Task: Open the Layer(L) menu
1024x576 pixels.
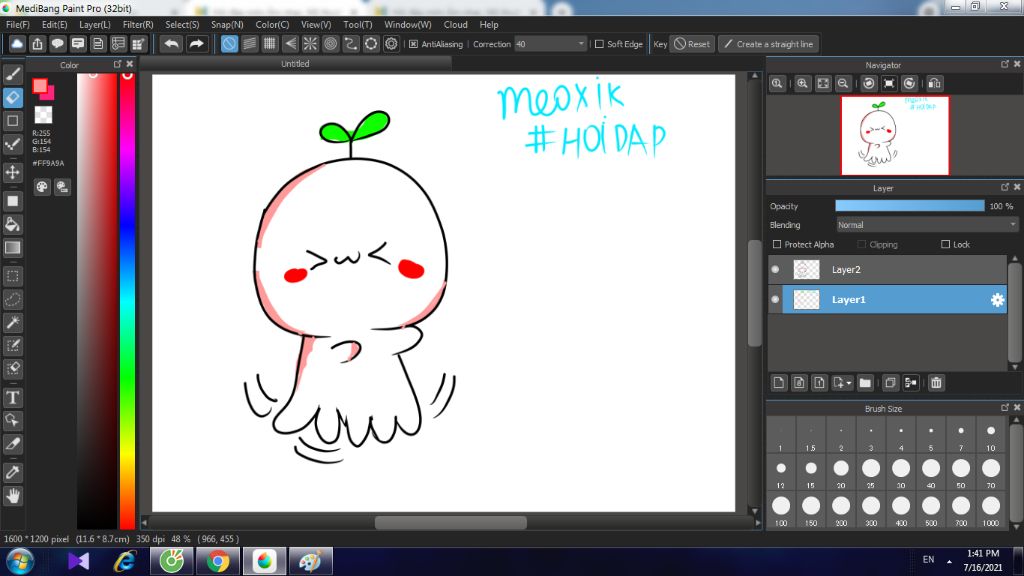Action: pyautogui.click(x=95, y=24)
